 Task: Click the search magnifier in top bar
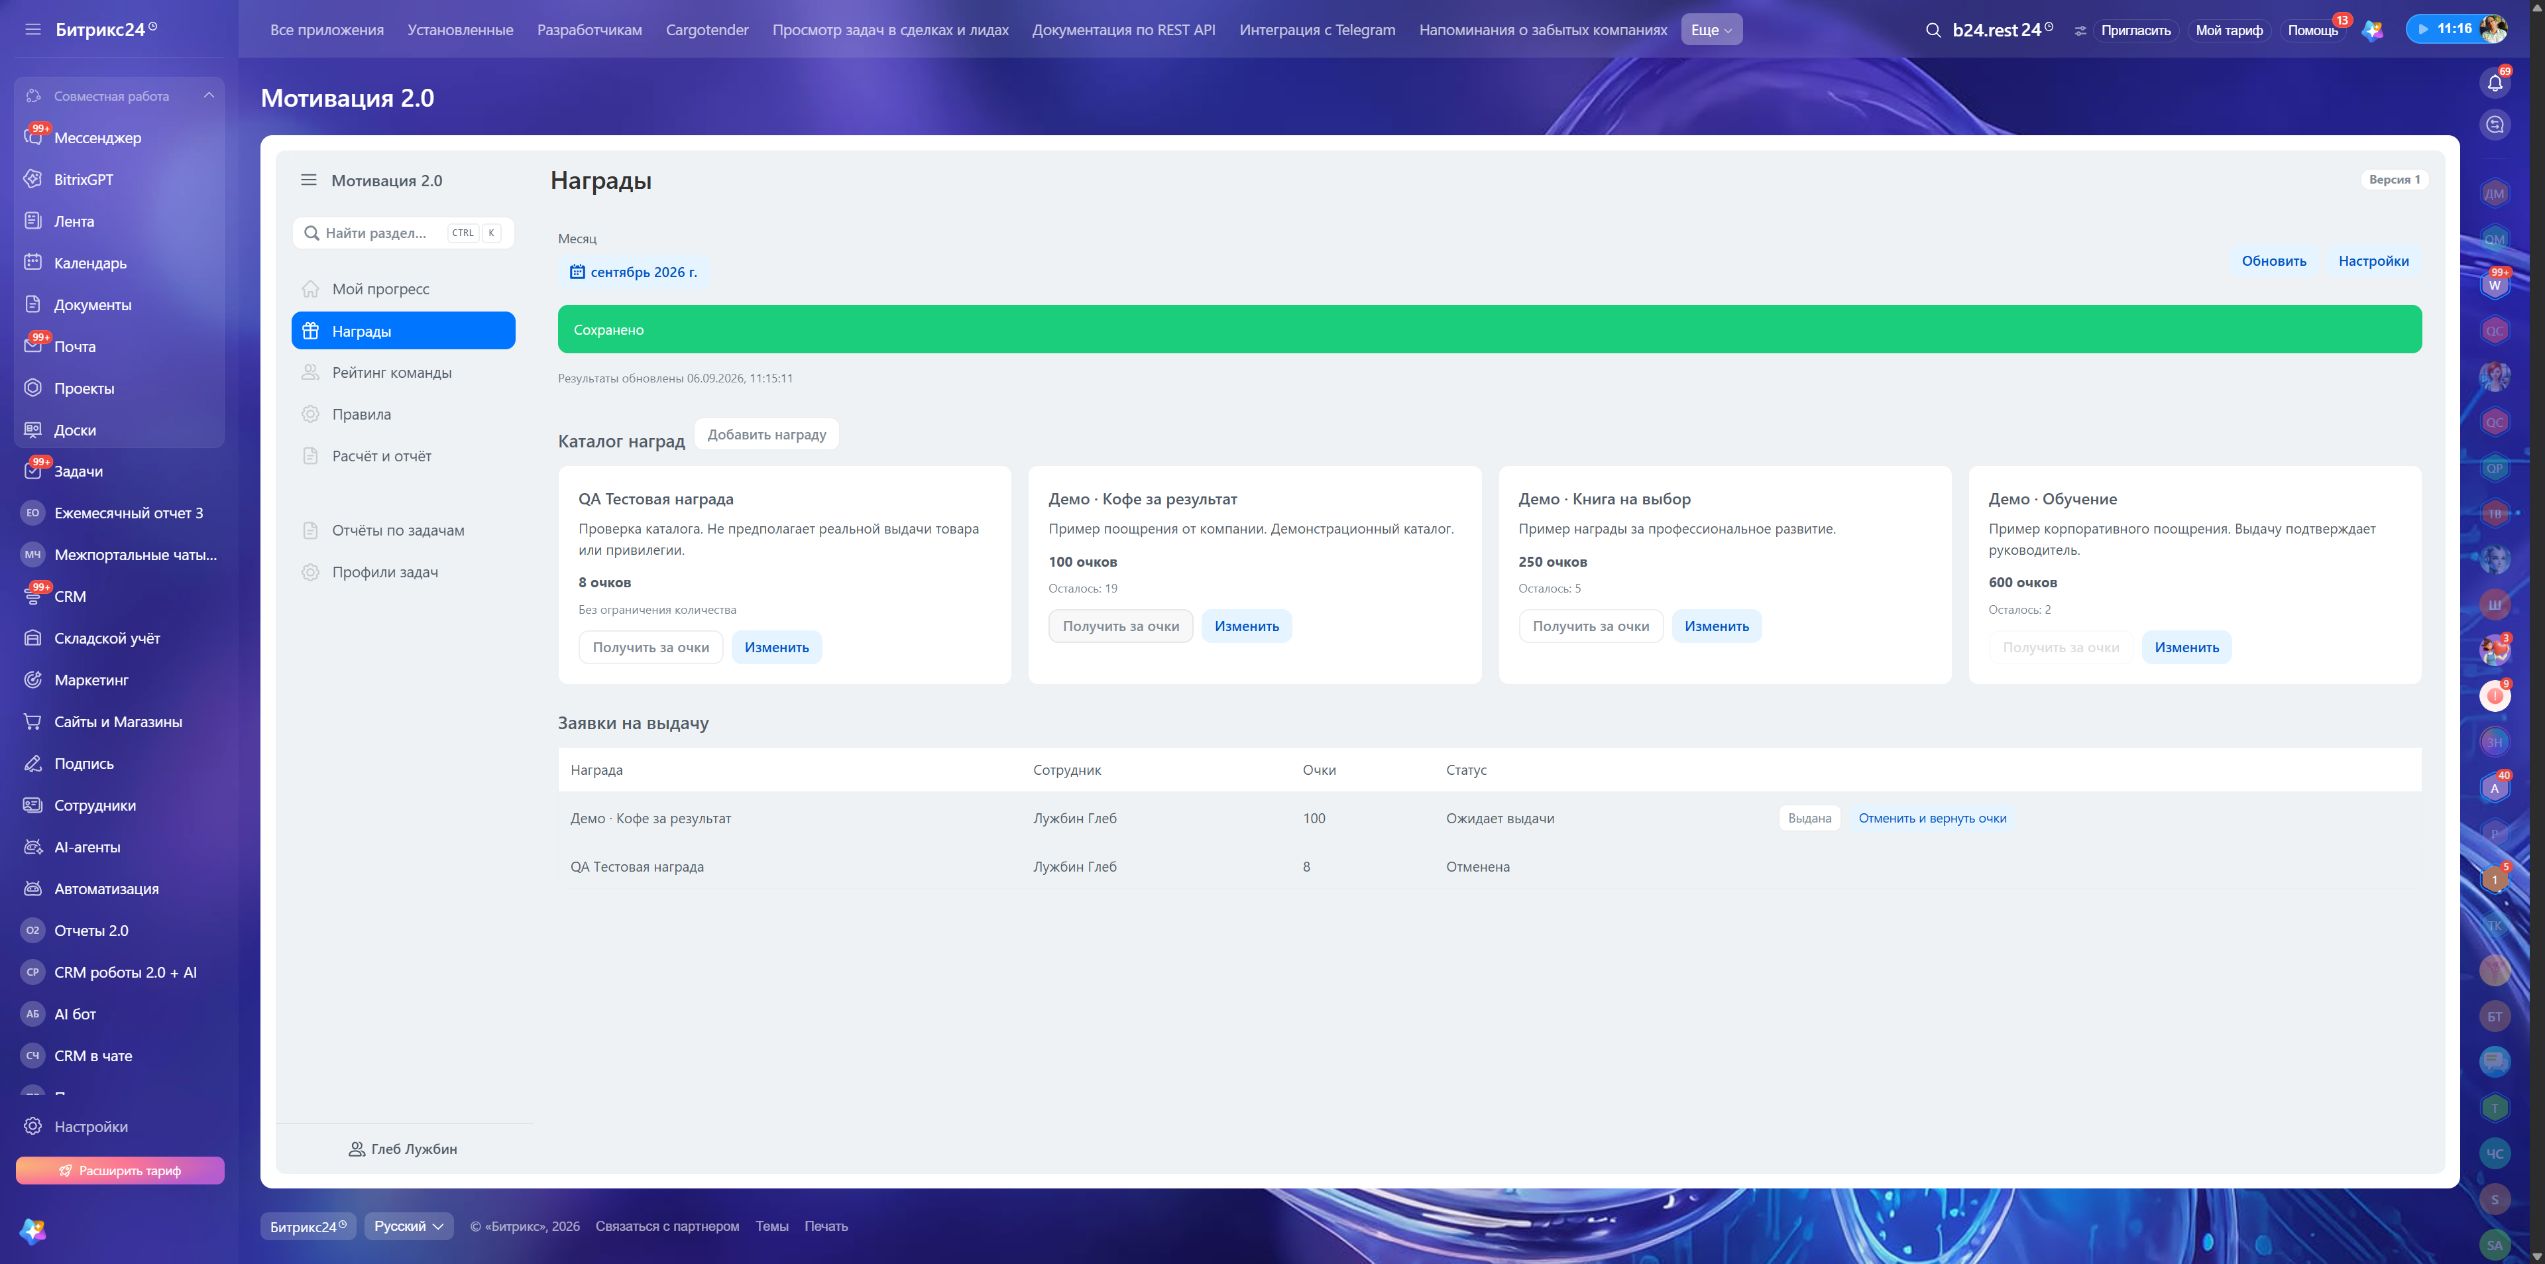[x=1933, y=30]
